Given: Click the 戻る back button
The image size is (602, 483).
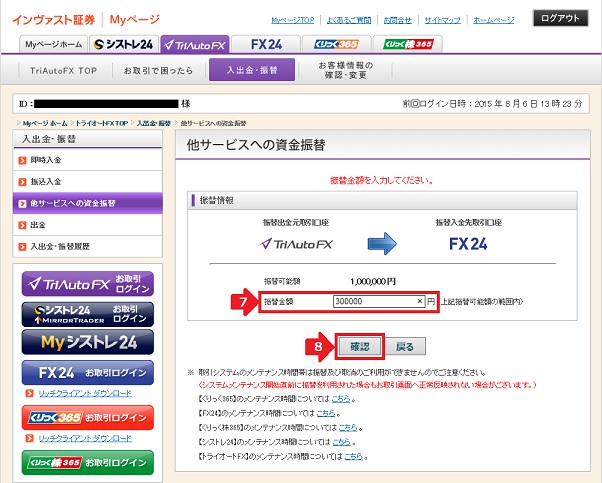Looking at the screenshot, I should pyautogui.click(x=405, y=347).
